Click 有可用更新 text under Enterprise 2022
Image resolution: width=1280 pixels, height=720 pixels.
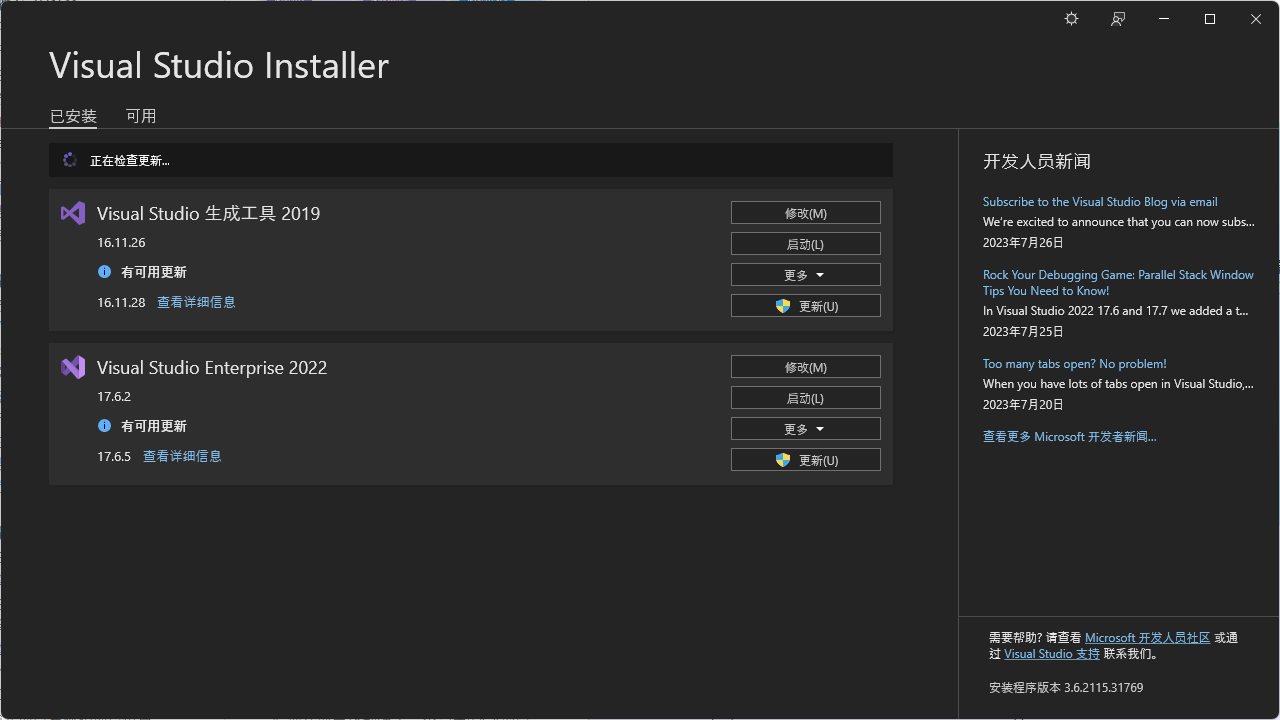click(154, 426)
